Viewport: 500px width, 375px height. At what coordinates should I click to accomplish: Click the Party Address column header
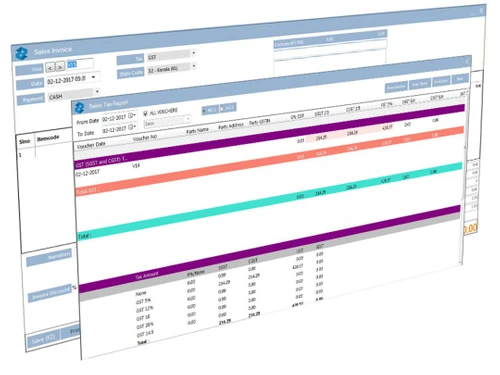click(x=231, y=126)
